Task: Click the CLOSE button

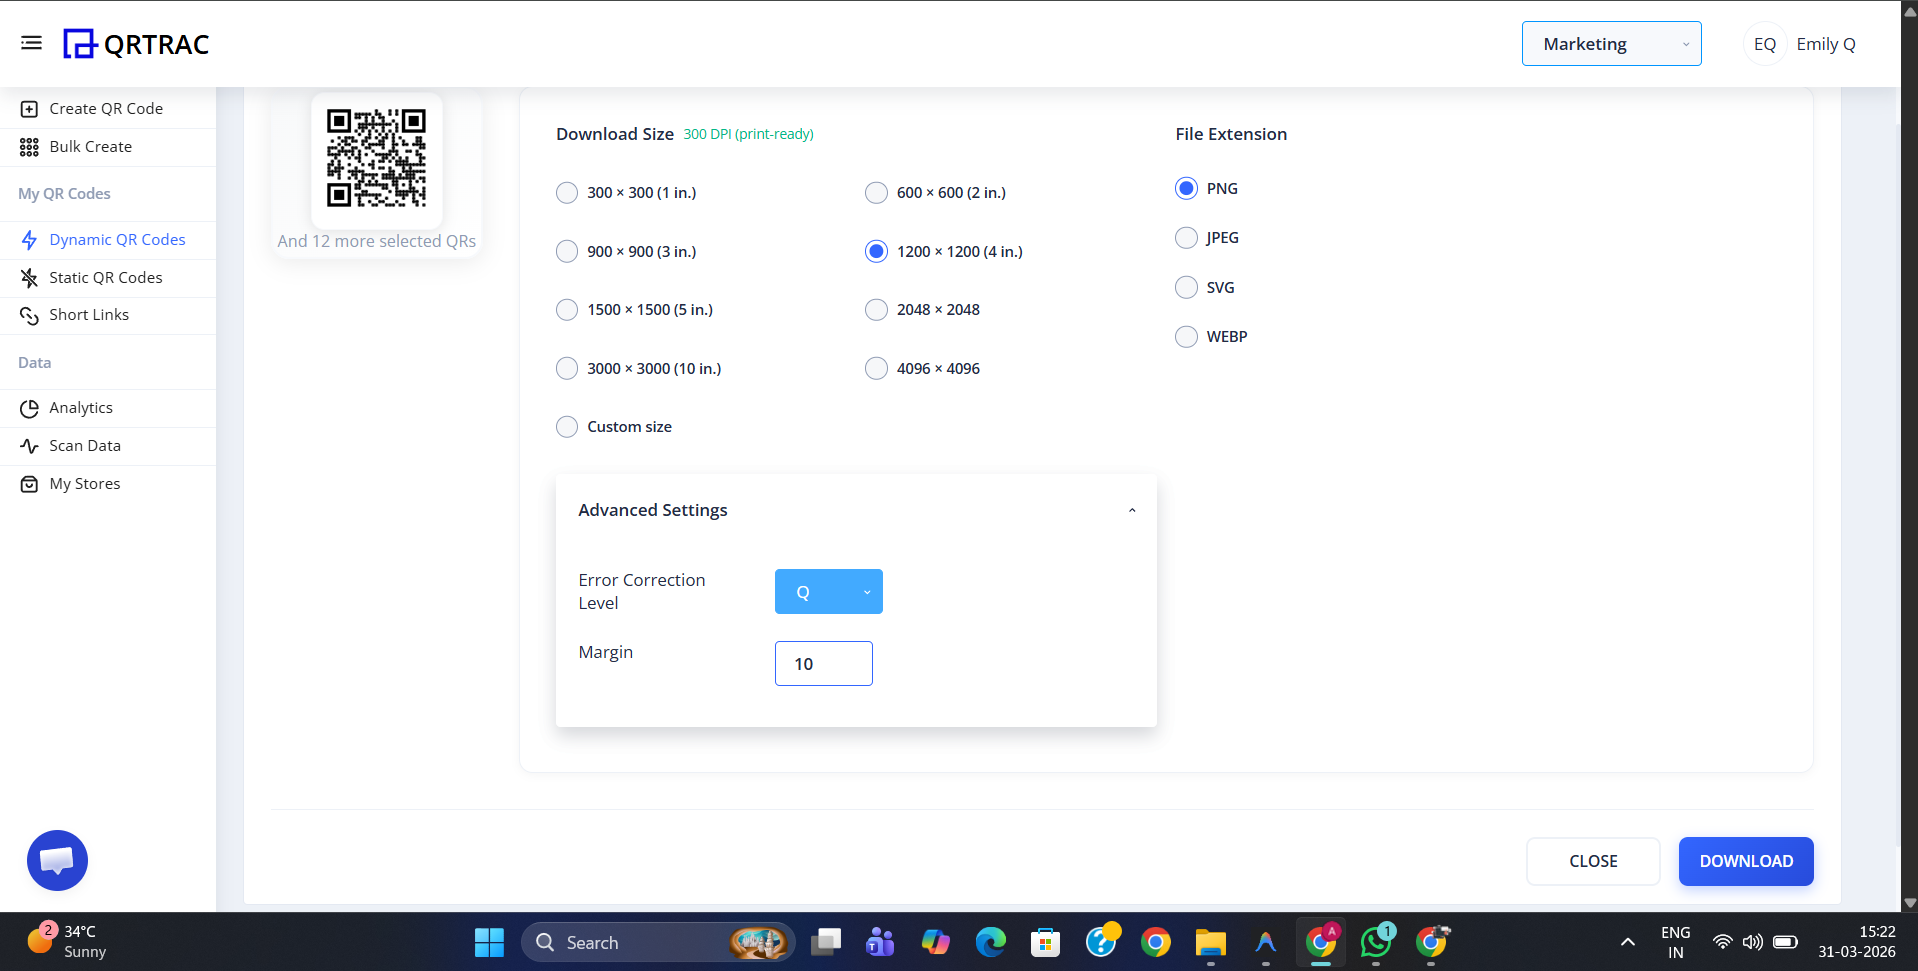Action: [x=1592, y=861]
